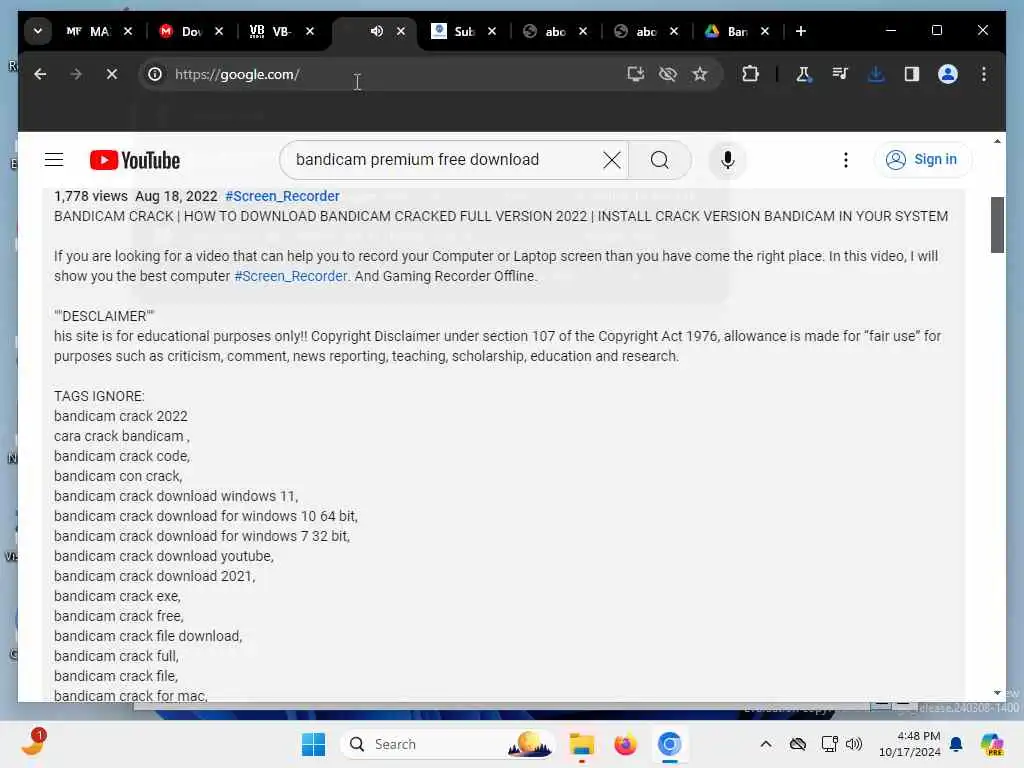1024x768 pixels.
Task: Open the Windows Start menu
Action: click(x=313, y=744)
